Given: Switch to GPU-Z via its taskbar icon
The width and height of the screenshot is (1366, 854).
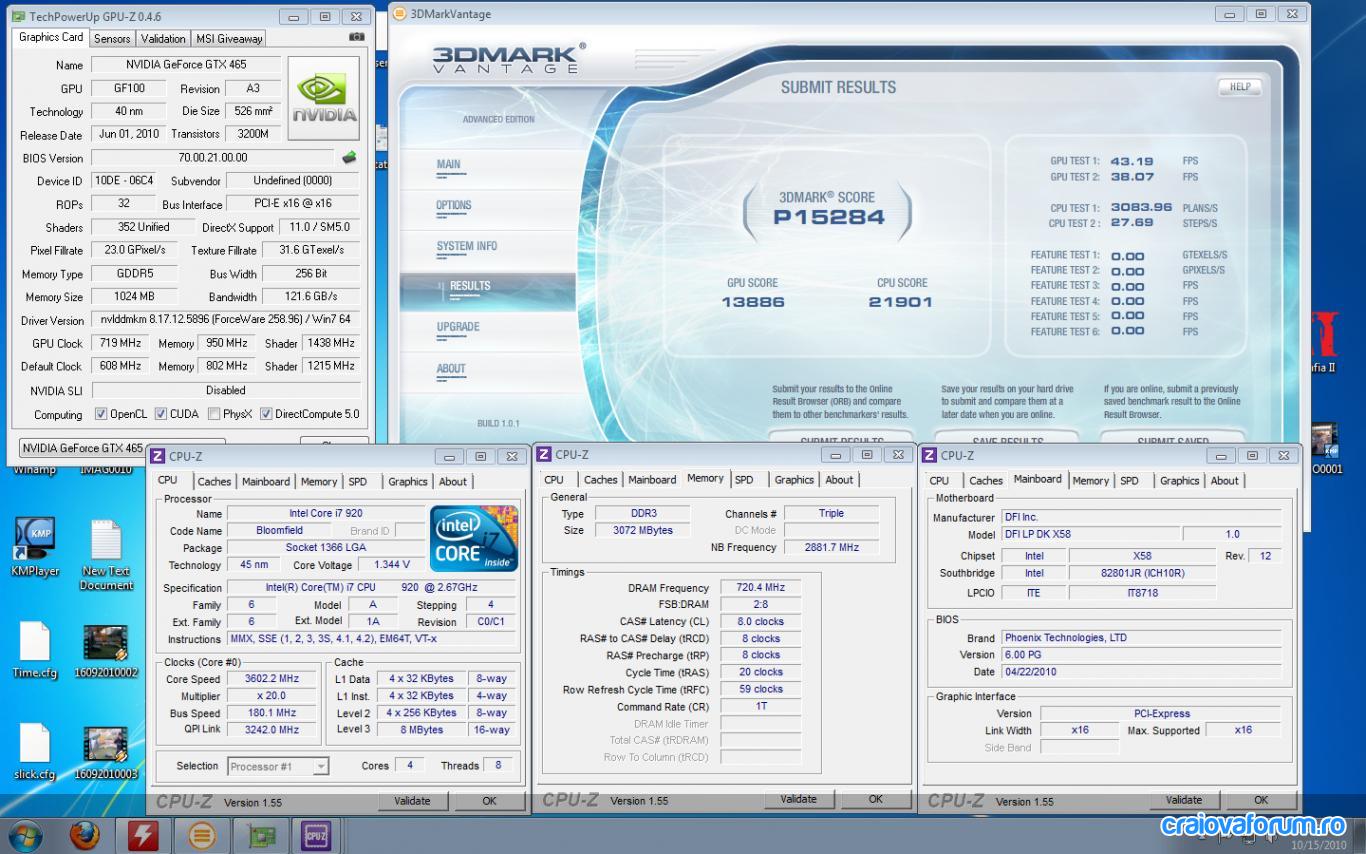Looking at the screenshot, I should tap(262, 835).
